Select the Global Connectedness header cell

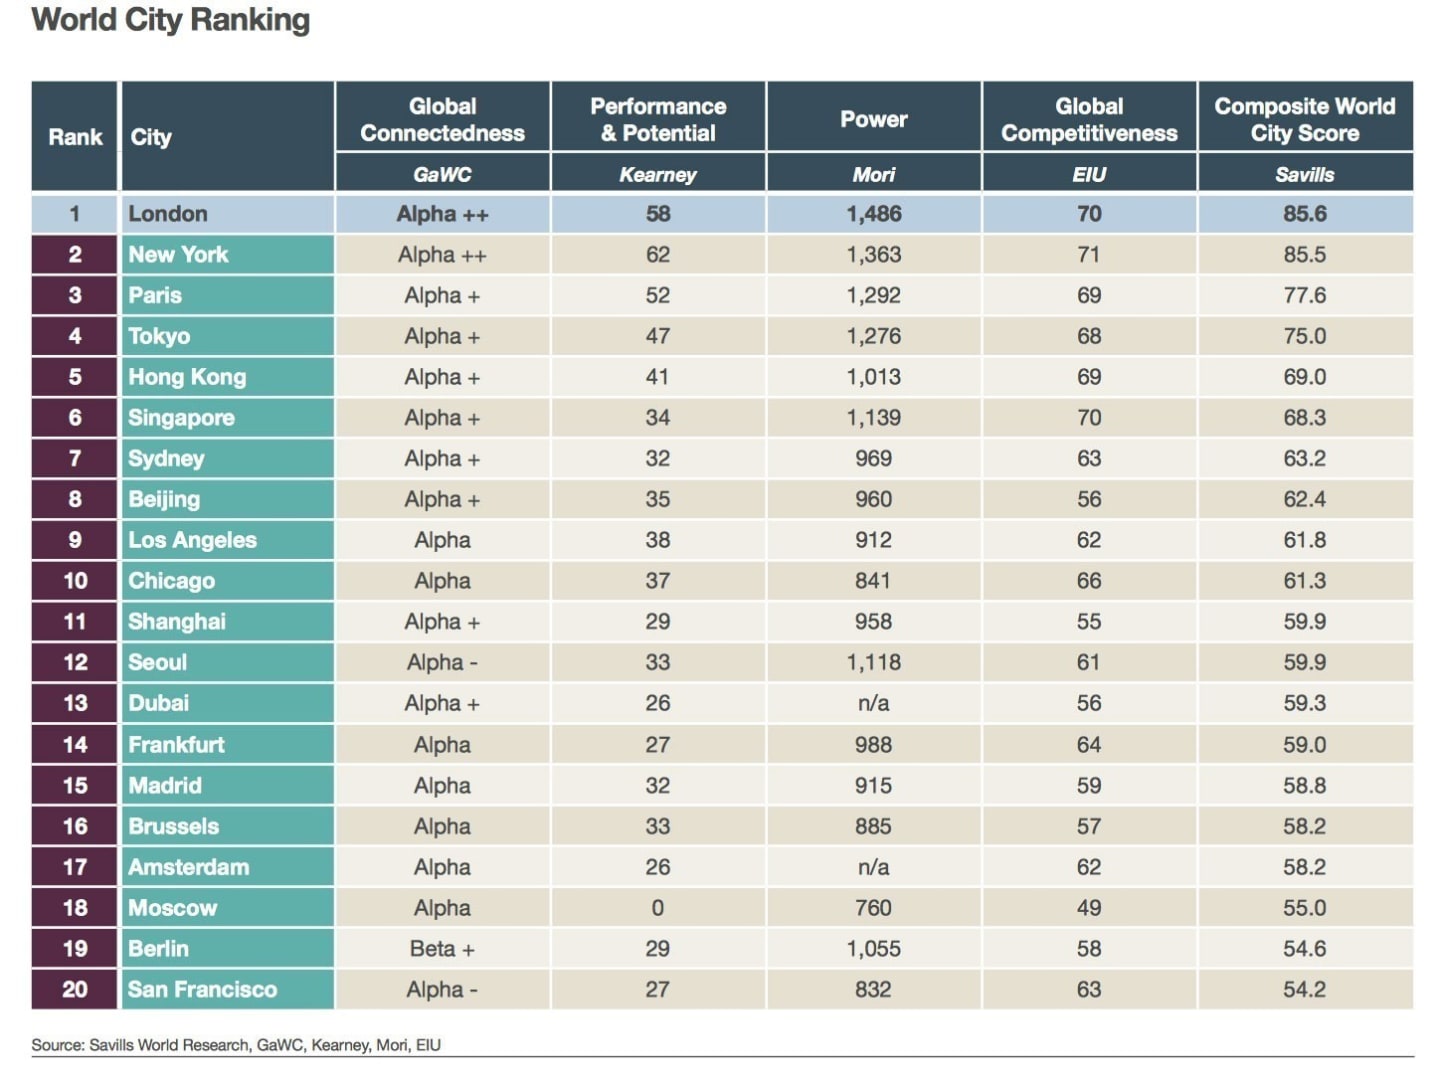[x=443, y=117]
